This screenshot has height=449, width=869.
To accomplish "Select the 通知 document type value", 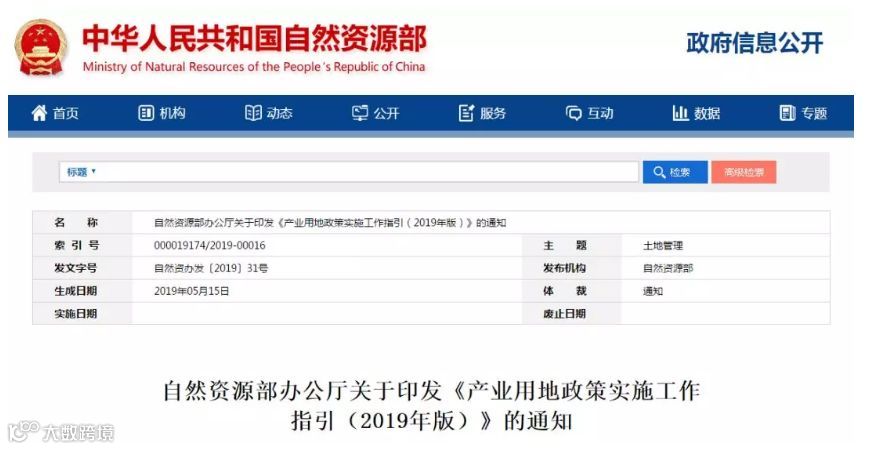I will pyautogui.click(x=653, y=291).
